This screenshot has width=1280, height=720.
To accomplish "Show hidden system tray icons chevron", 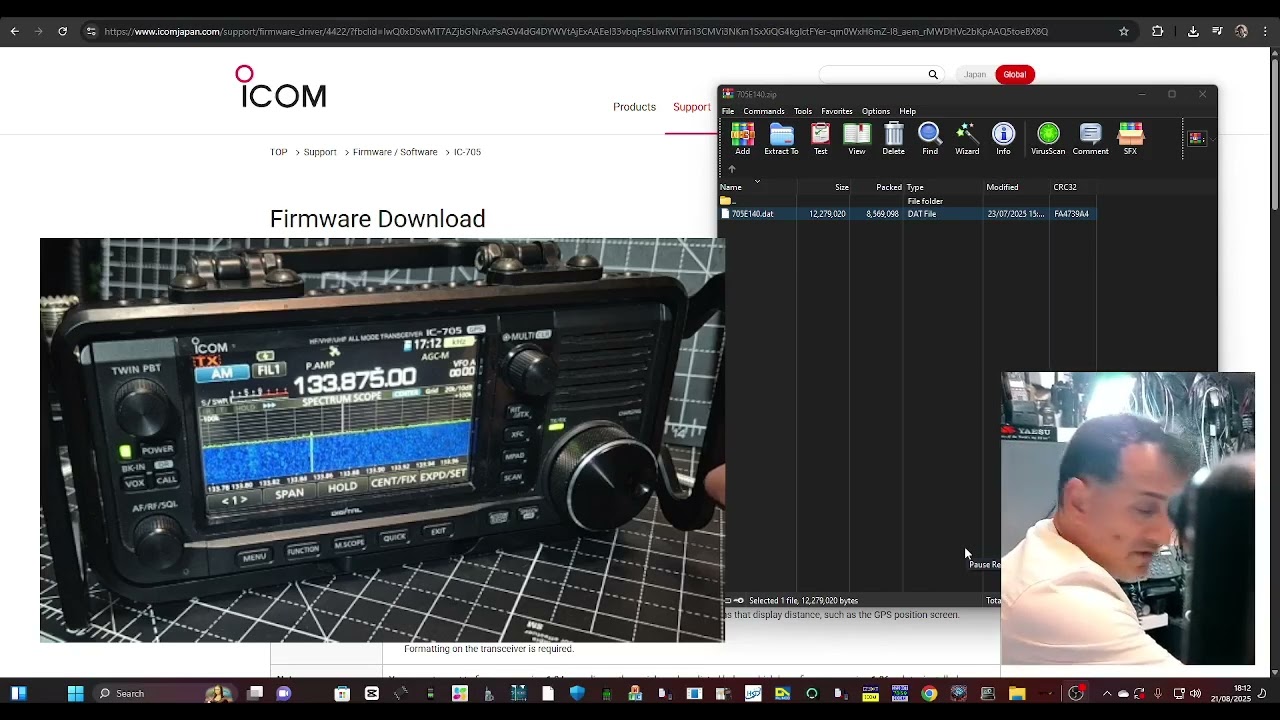I will pos(1106,693).
